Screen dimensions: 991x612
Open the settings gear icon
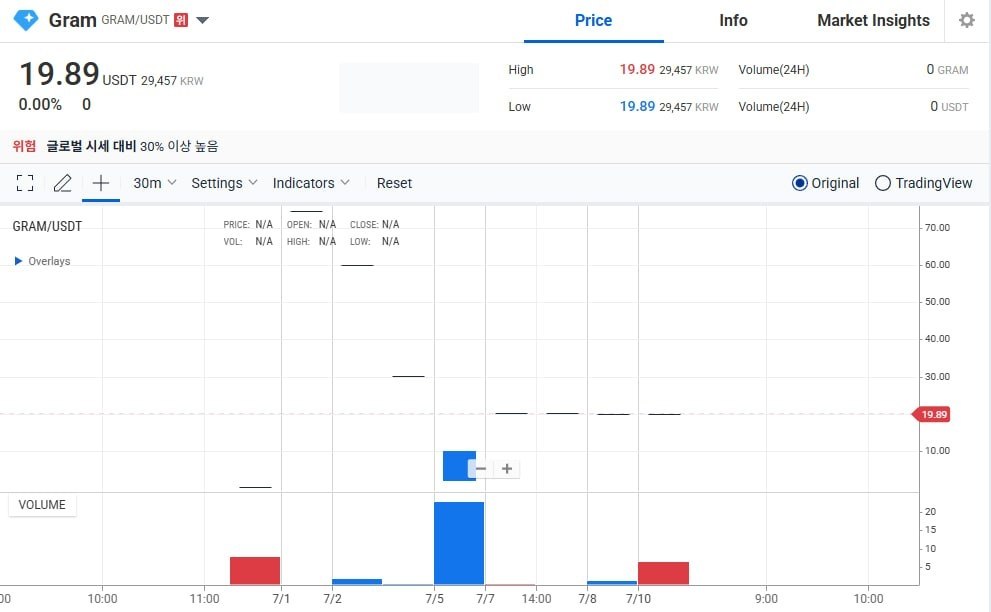coord(966,20)
